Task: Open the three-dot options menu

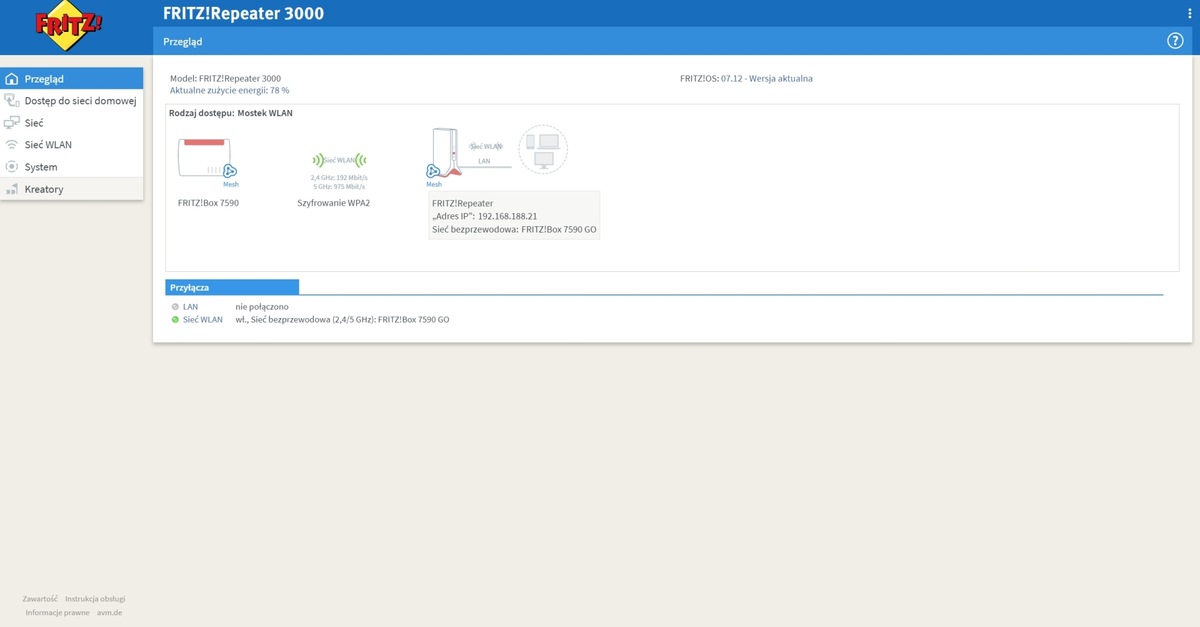Action: point(1189,13)
